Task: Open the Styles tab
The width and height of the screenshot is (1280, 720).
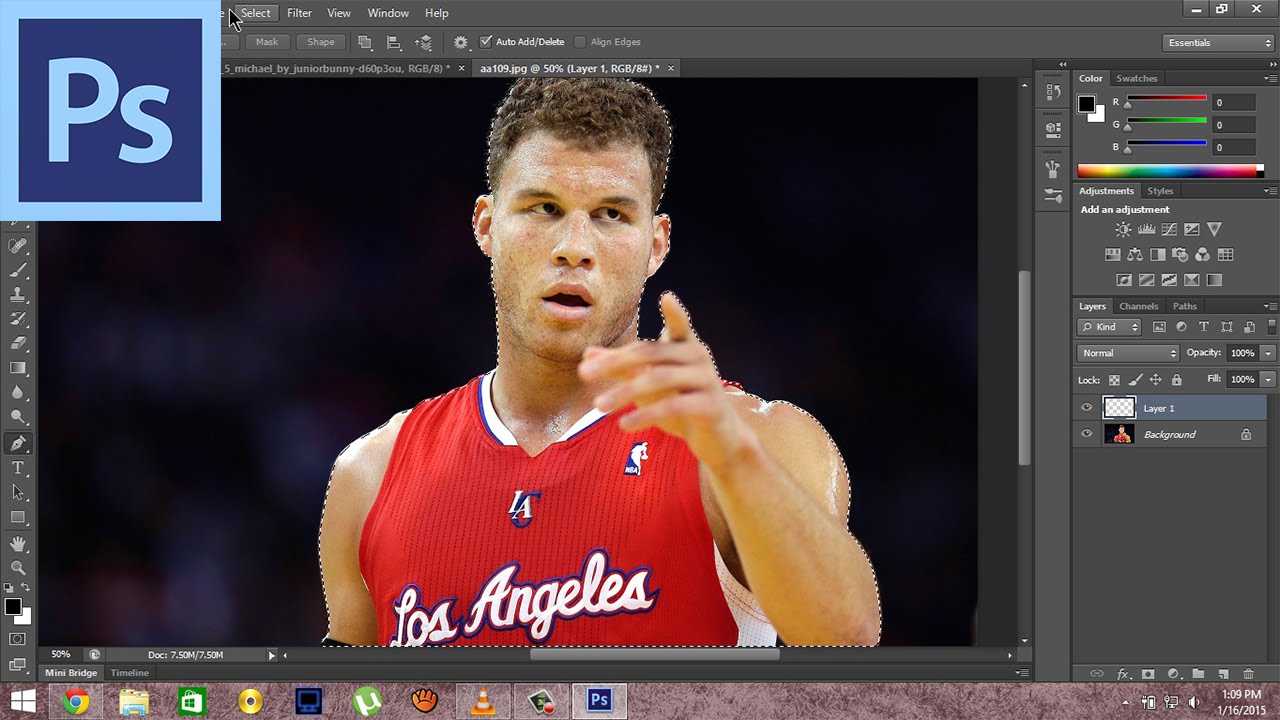Action: [x=1160, y=191]
